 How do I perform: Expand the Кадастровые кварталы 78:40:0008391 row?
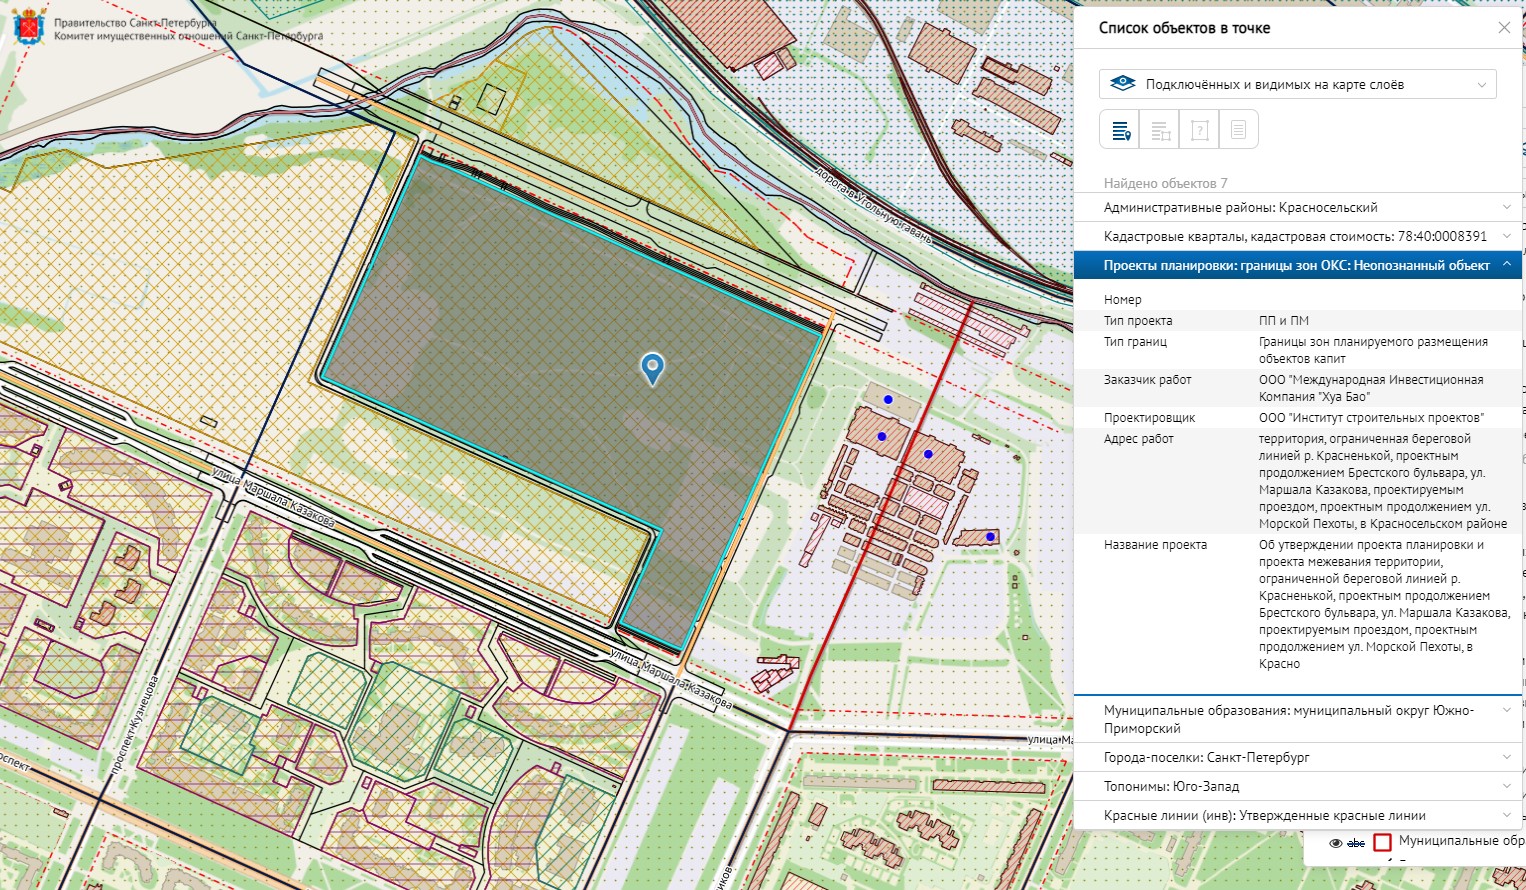click(1297, 236)
